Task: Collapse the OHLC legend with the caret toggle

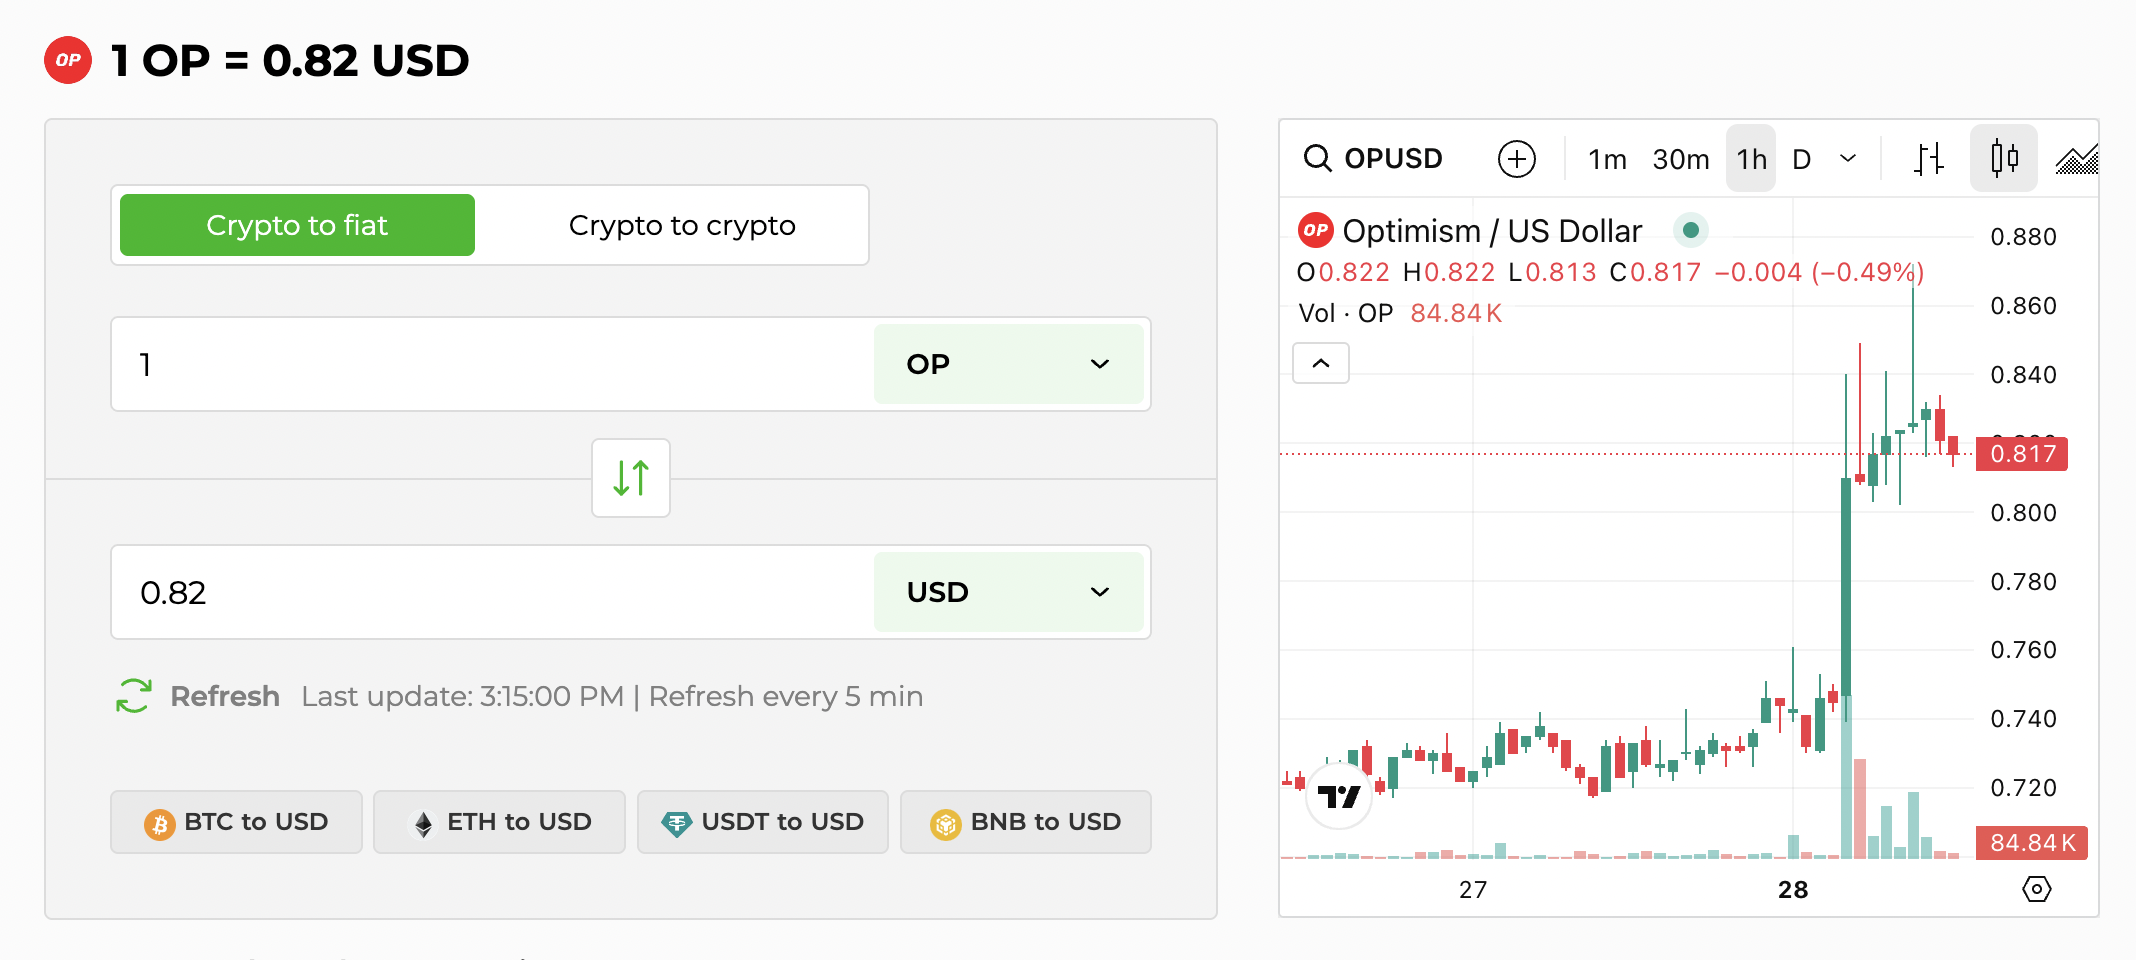Action: coord(1321,363)
